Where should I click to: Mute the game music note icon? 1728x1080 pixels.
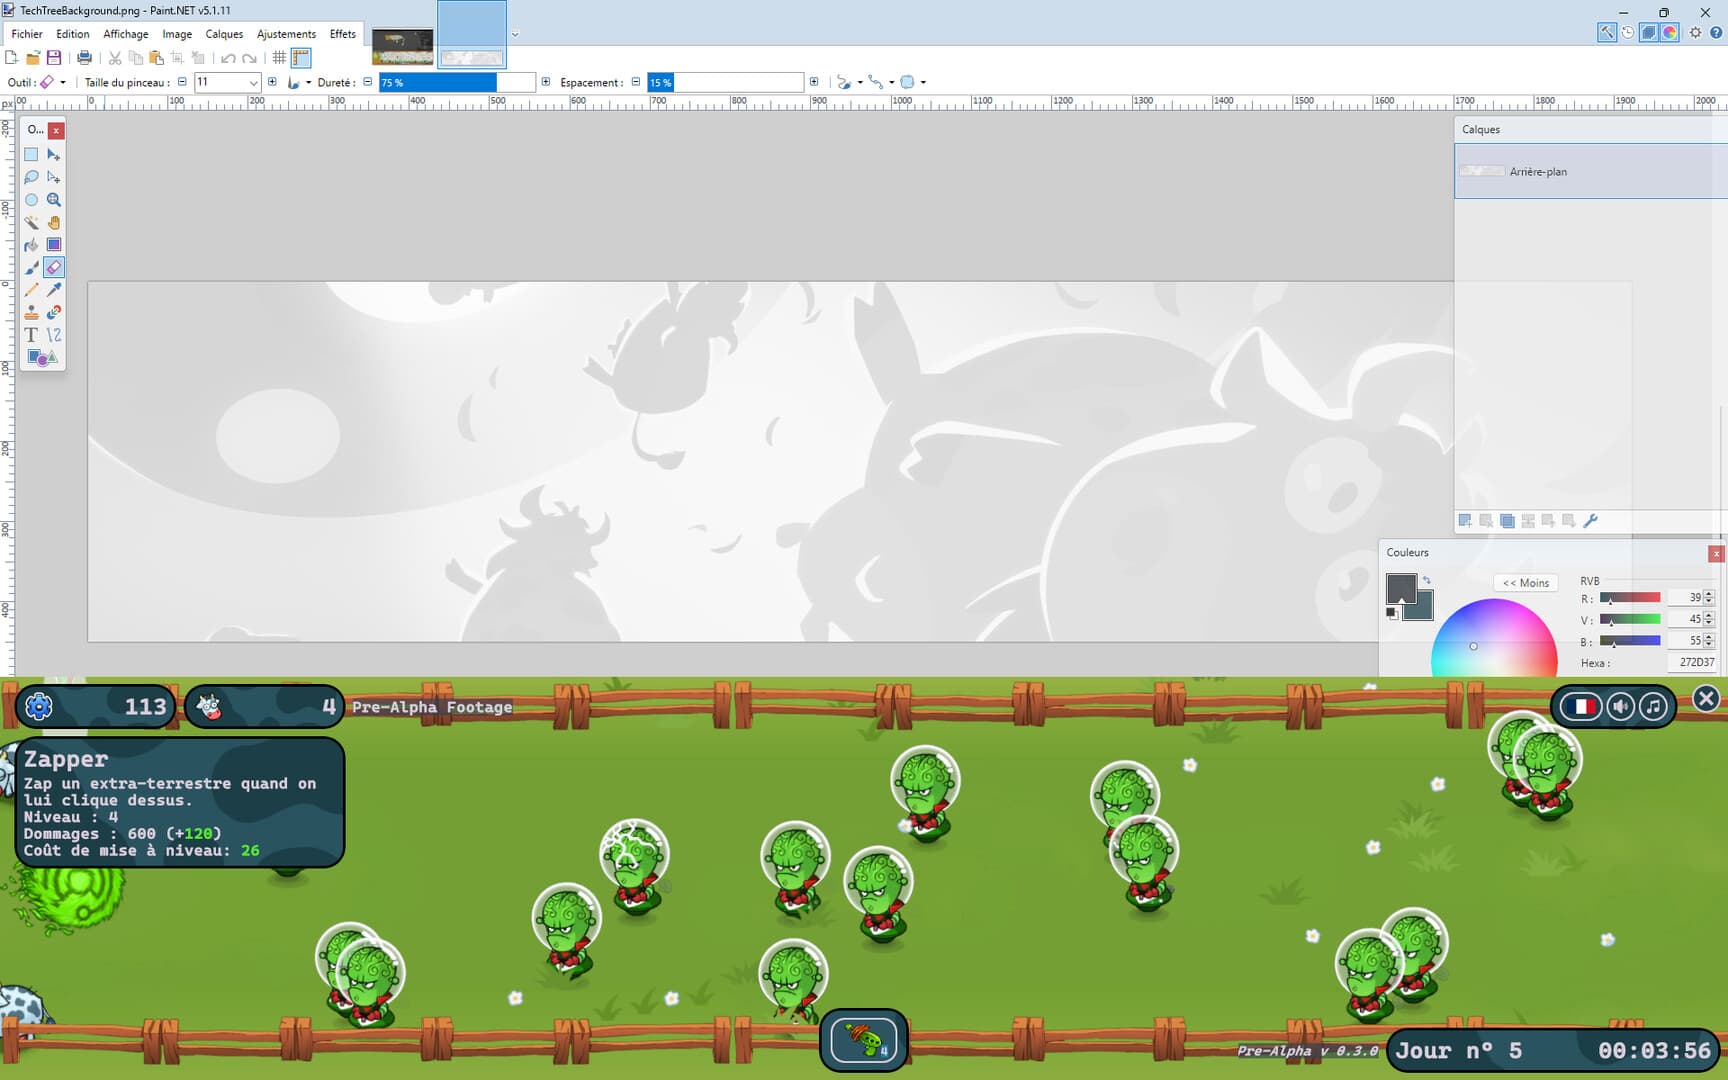(x=1654, y=706)
